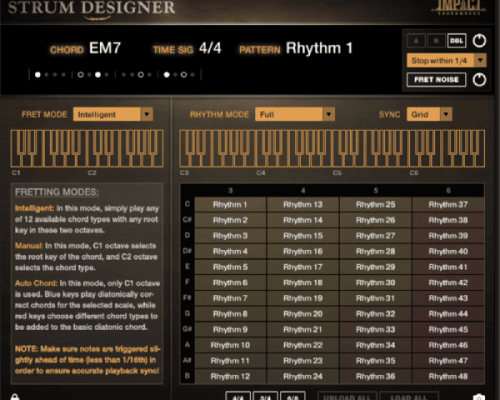The image size is (500, 400).
Task: Adjust the knob next to the DBL button
Action: [479, 41]
